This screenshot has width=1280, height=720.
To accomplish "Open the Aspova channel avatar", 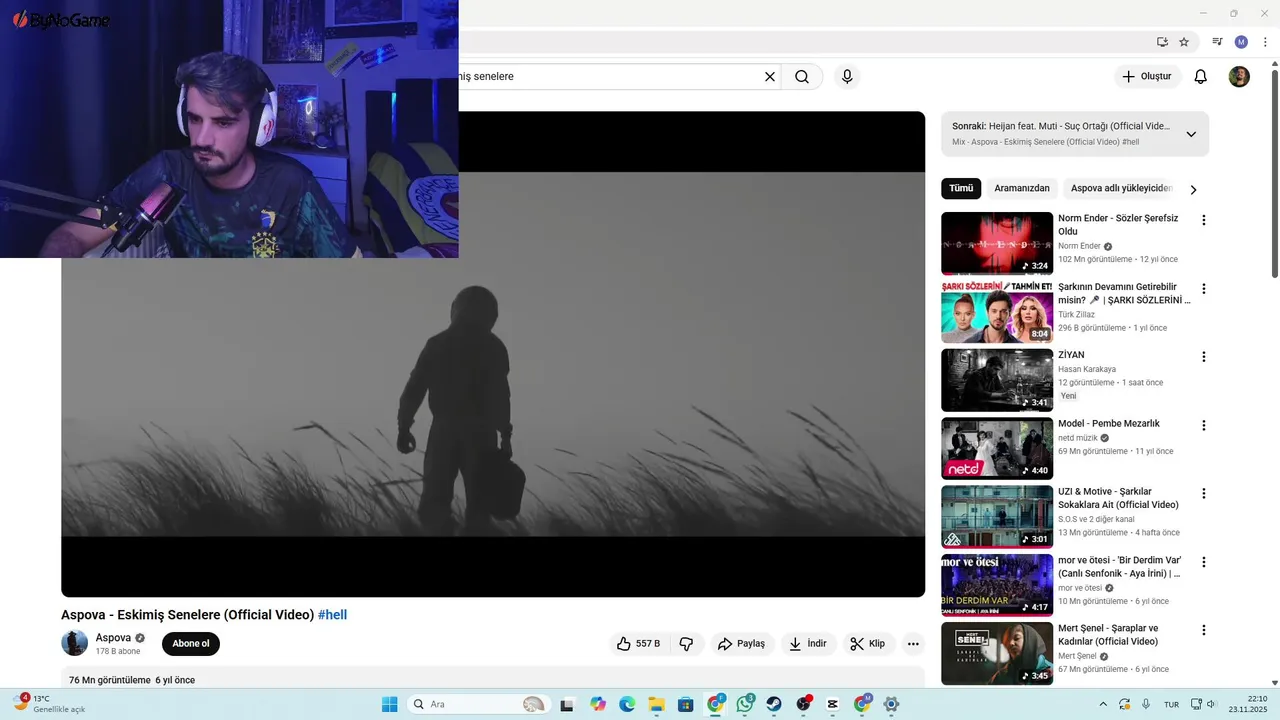I will (74, 643).
